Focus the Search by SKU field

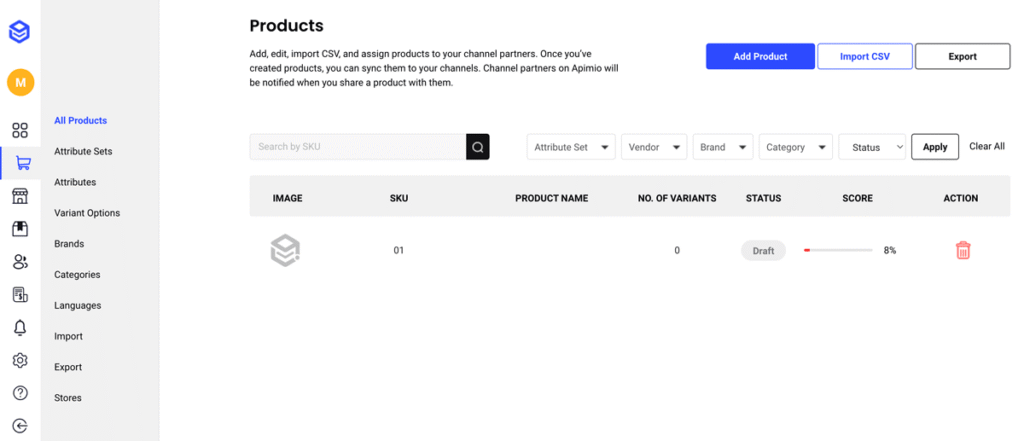[x=358, y=147]
